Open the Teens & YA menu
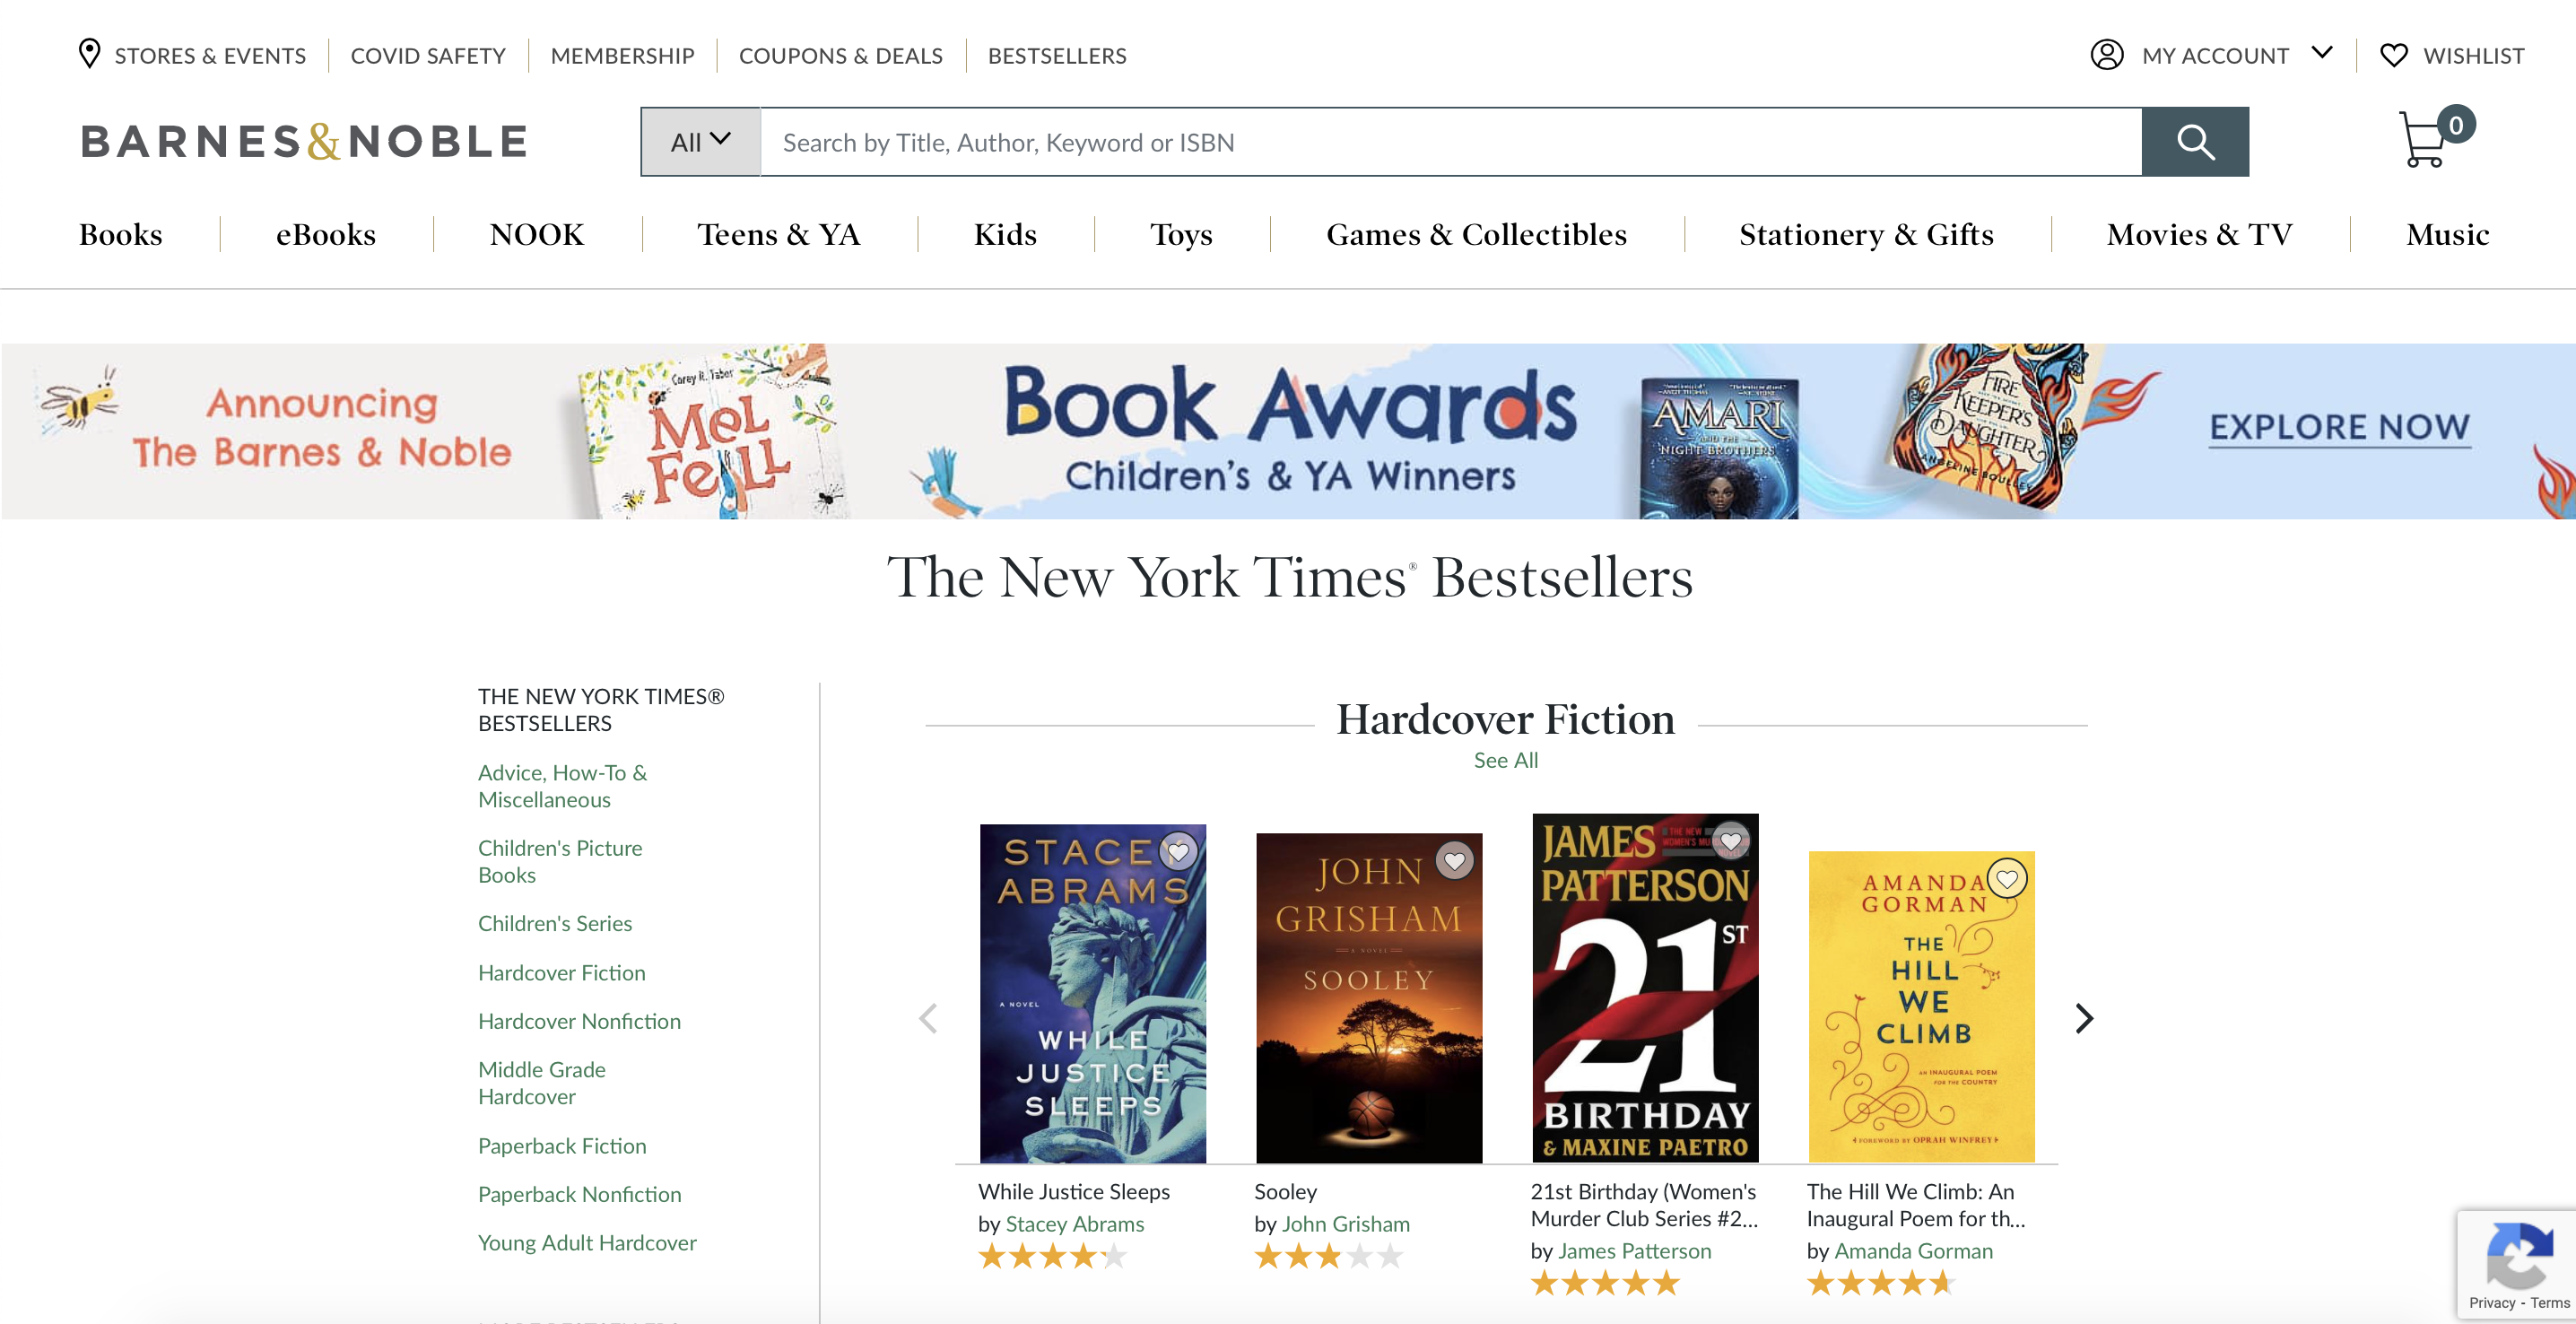2576x1324 pixels. coord(779,234)
